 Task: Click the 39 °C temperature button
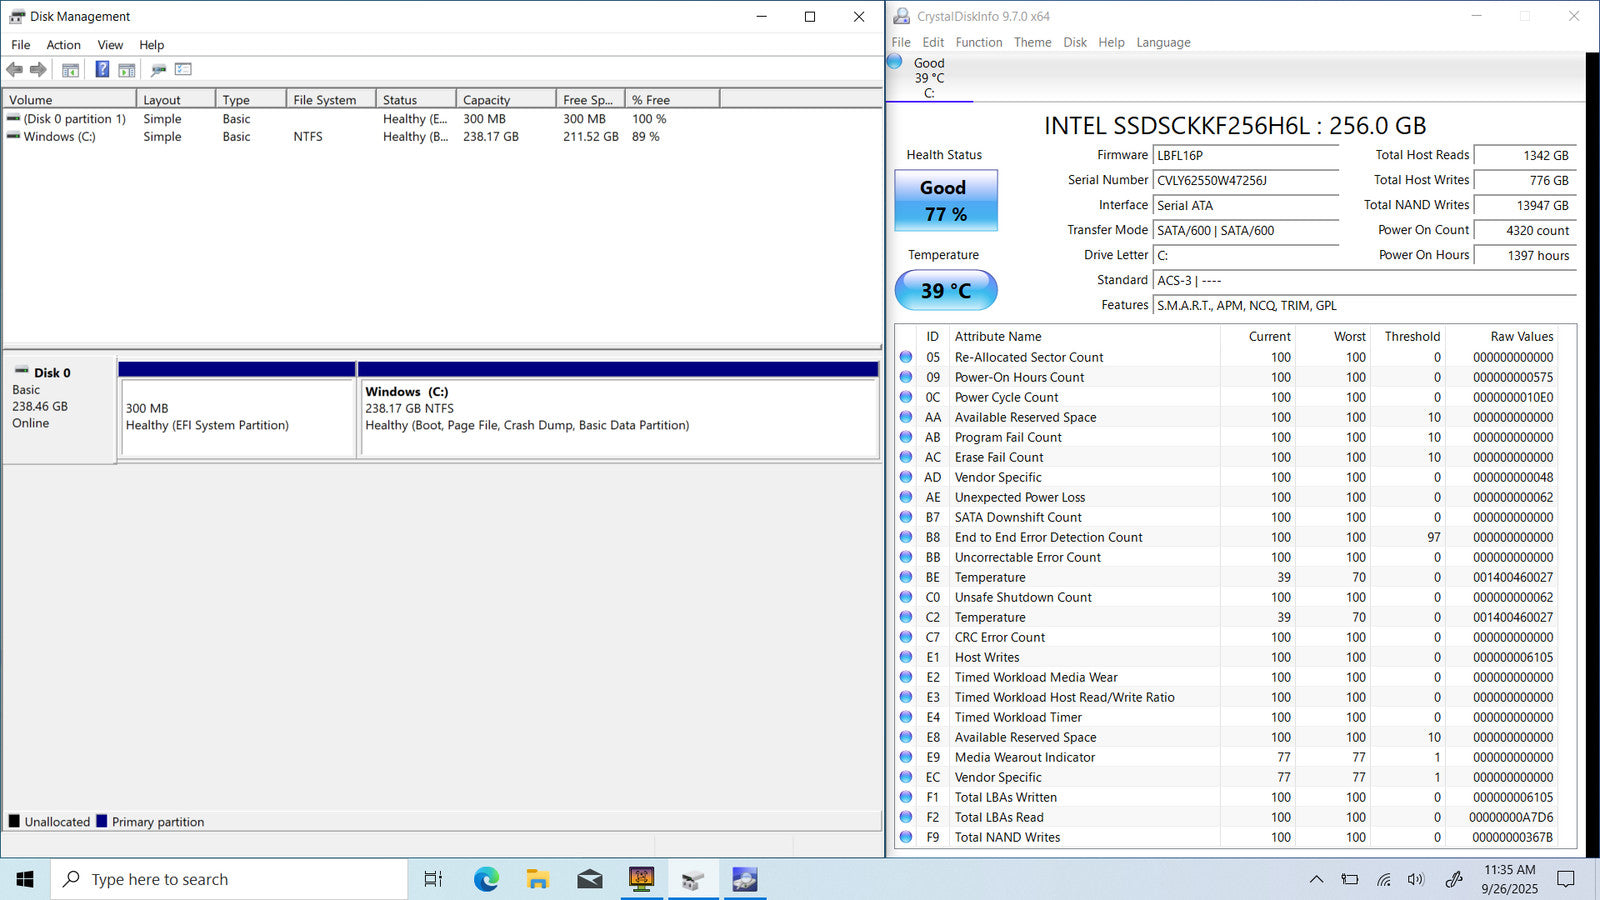(x=945, y=290)
